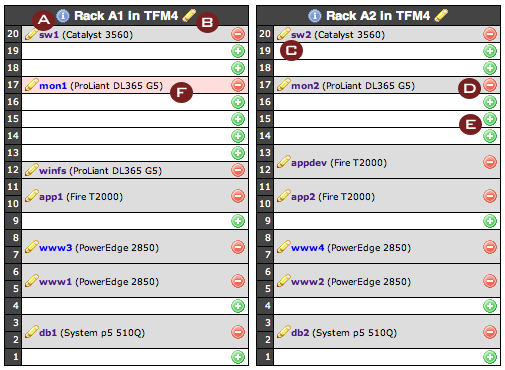Open the winfs device link

click(x=53, y=171)
